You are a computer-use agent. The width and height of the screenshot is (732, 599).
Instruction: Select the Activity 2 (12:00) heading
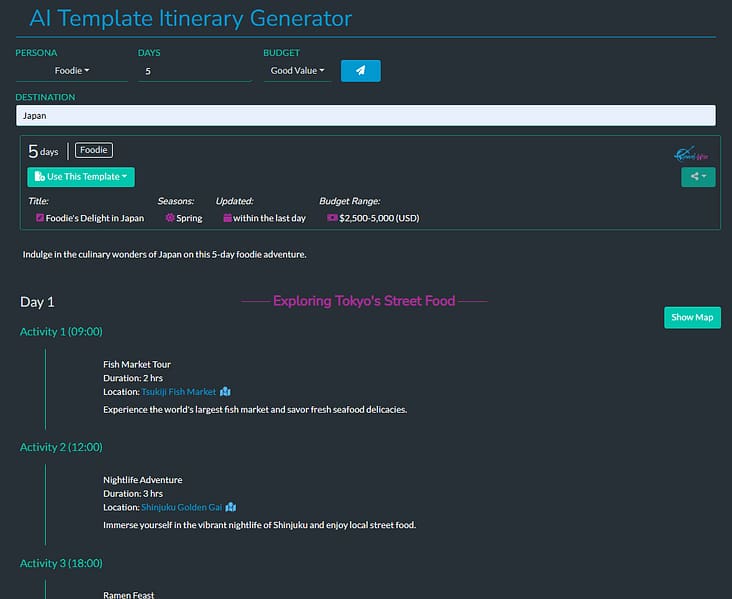[x=61, y=447]
